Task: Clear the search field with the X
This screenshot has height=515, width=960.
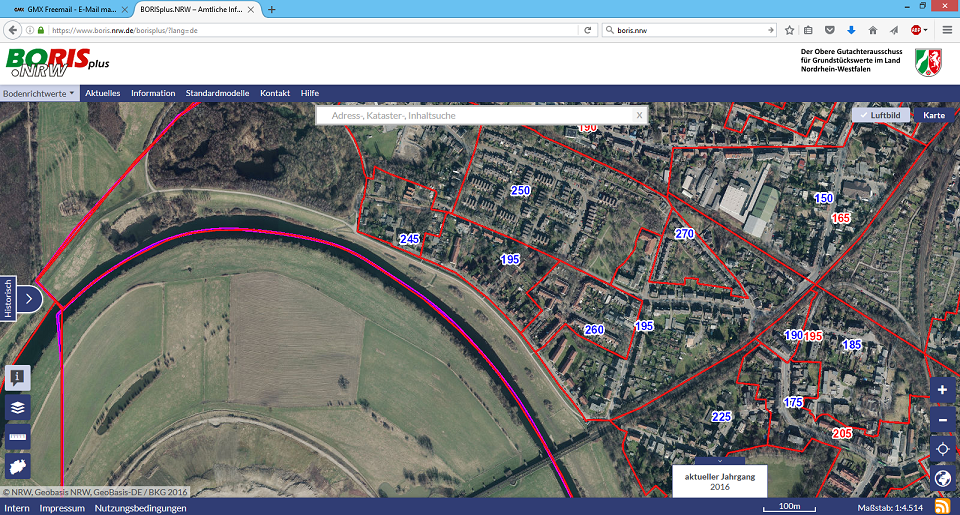Action: click(639, 116)
